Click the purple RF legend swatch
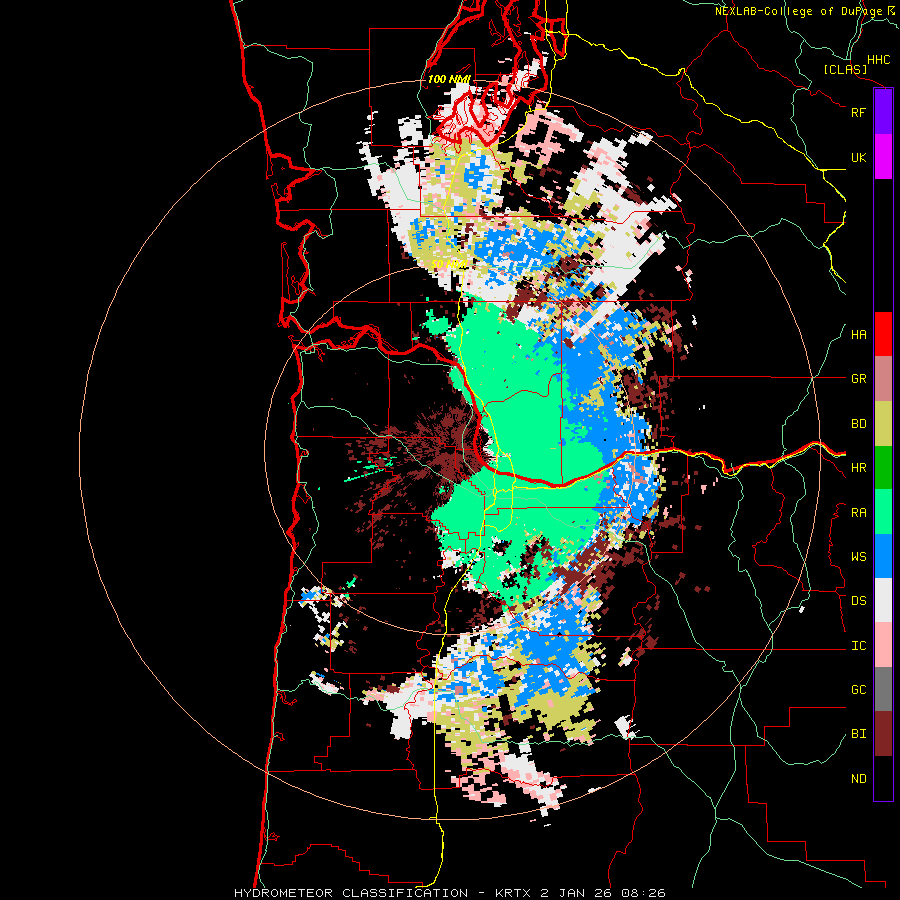 pyautogui.click(x=883, y=112)
